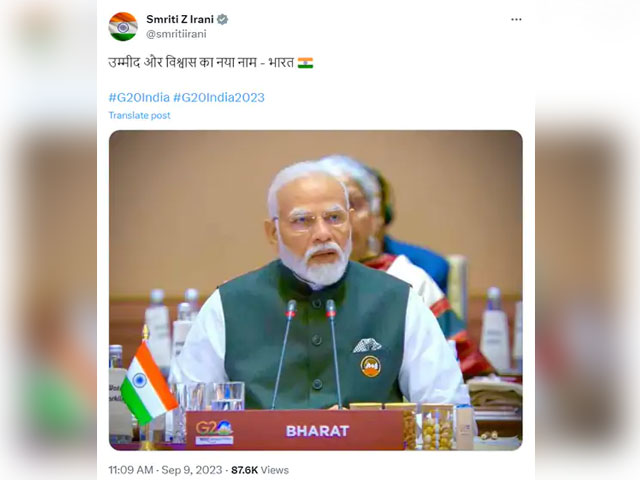The width and height of the screenshot is (640, 480).
Task: Open the Smriti Z Irani profile name
Action: [180, 19]
